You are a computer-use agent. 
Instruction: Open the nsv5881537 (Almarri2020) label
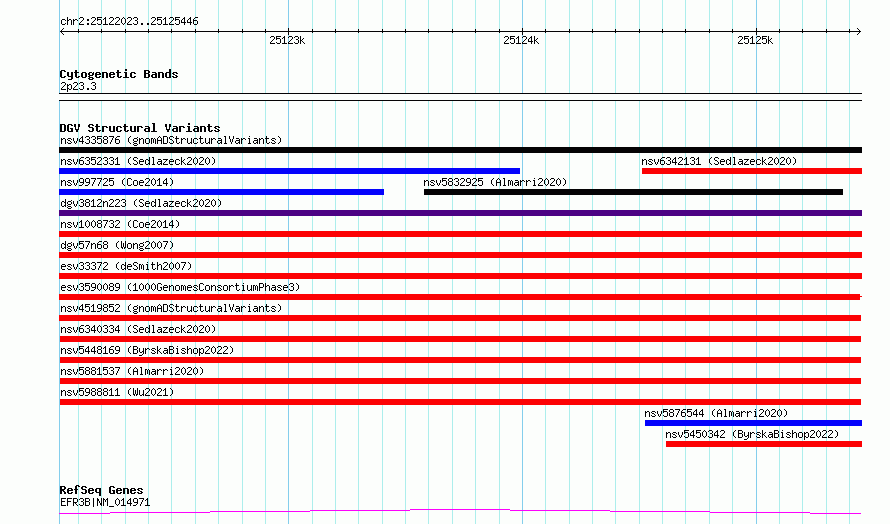[x=132, y=371]
